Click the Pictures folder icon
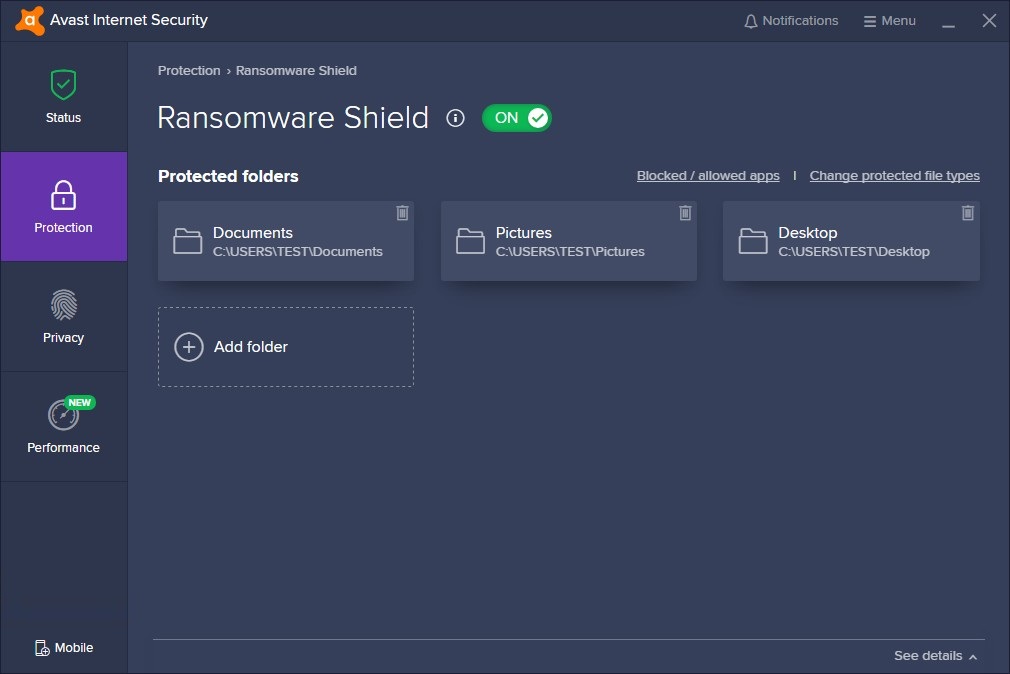Viewport: 1010px width, 674px height. (470, 241)
